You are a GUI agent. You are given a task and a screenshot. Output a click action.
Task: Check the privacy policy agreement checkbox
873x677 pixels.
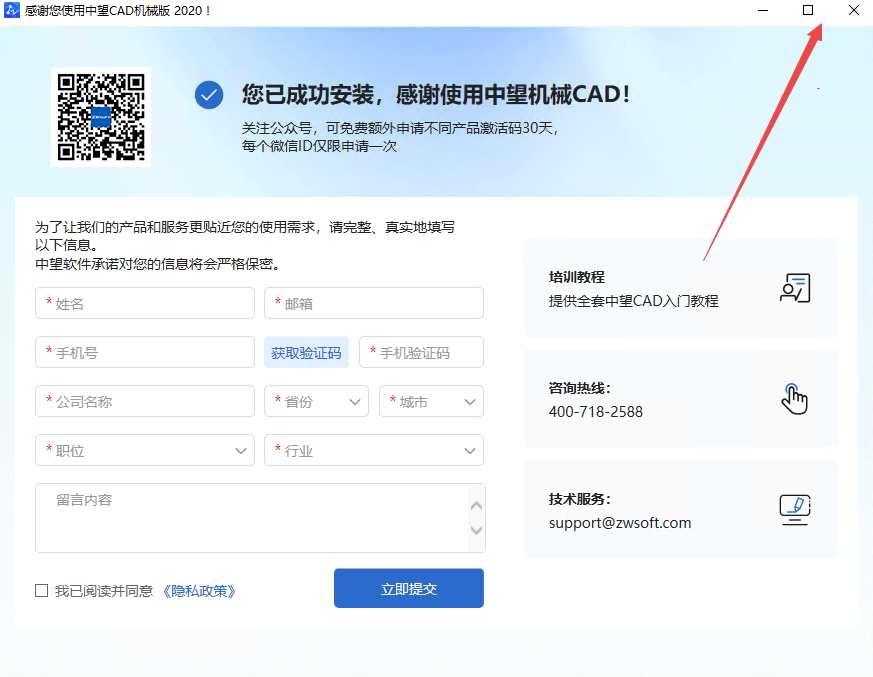42,591
